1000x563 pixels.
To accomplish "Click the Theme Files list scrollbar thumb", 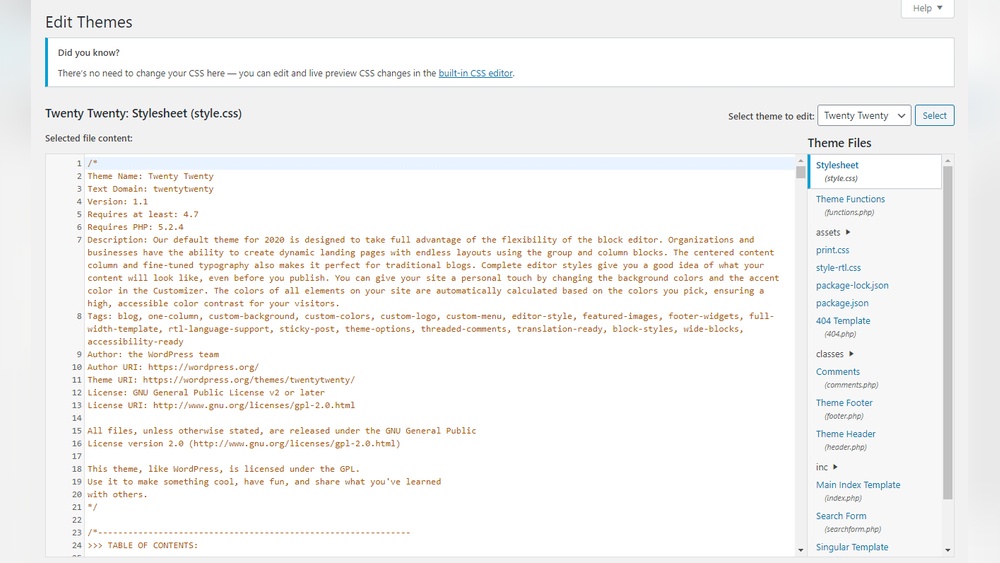I will [948, 332].
